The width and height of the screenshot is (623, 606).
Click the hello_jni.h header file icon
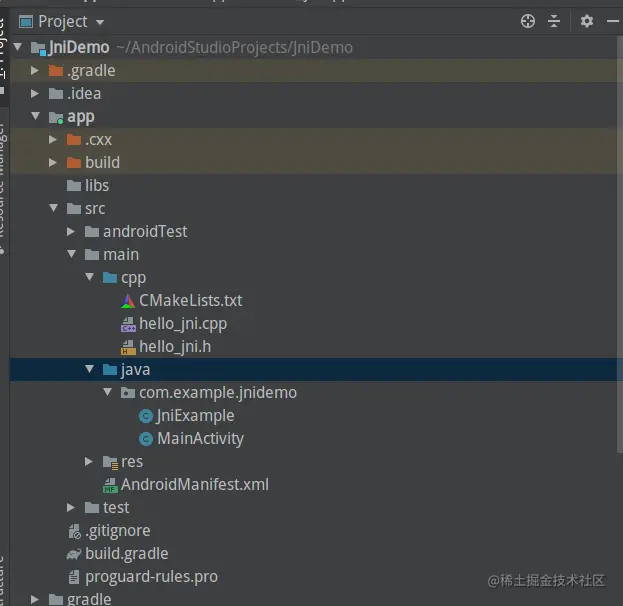click(x=128, y=347)
